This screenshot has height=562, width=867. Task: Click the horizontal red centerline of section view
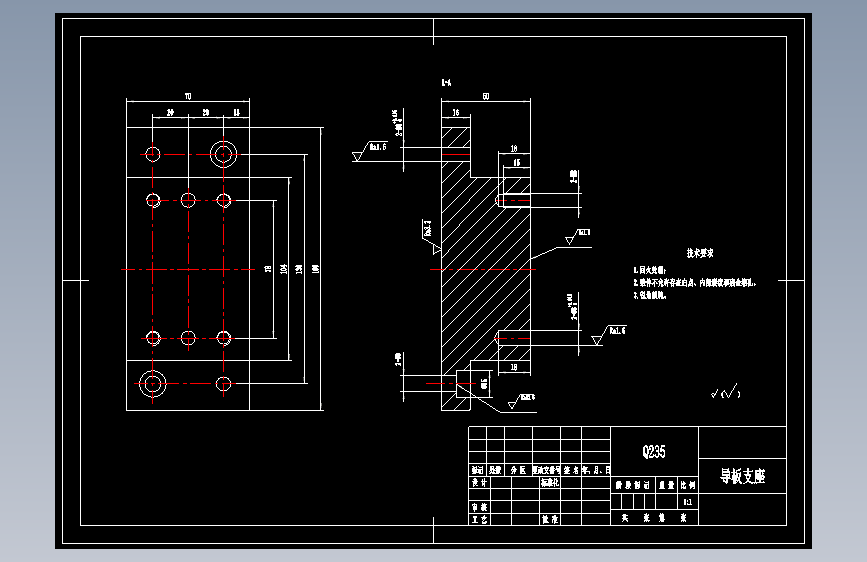click(x=483, y=269)
